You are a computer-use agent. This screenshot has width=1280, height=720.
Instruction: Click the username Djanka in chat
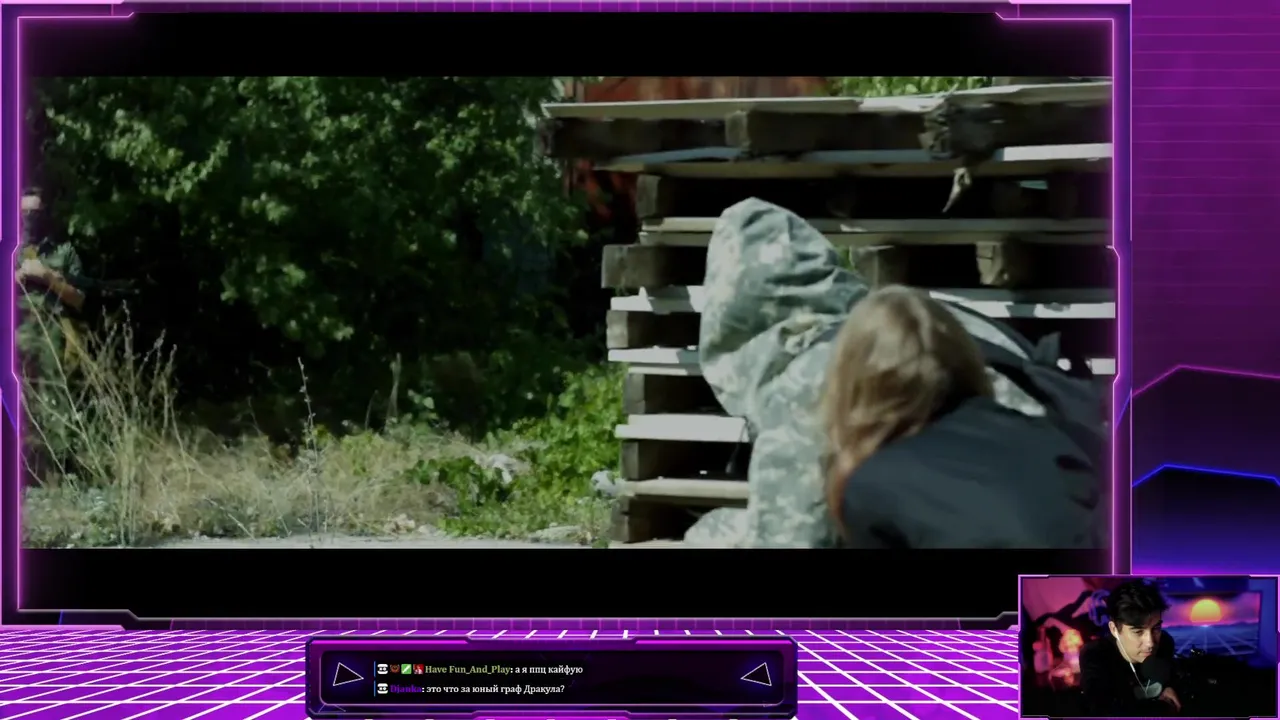[405, 689]
